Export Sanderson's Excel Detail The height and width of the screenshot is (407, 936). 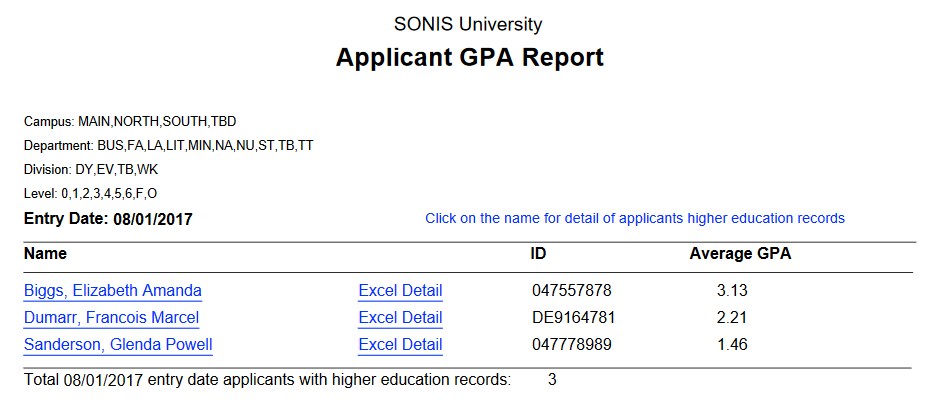tap(400, 345)
